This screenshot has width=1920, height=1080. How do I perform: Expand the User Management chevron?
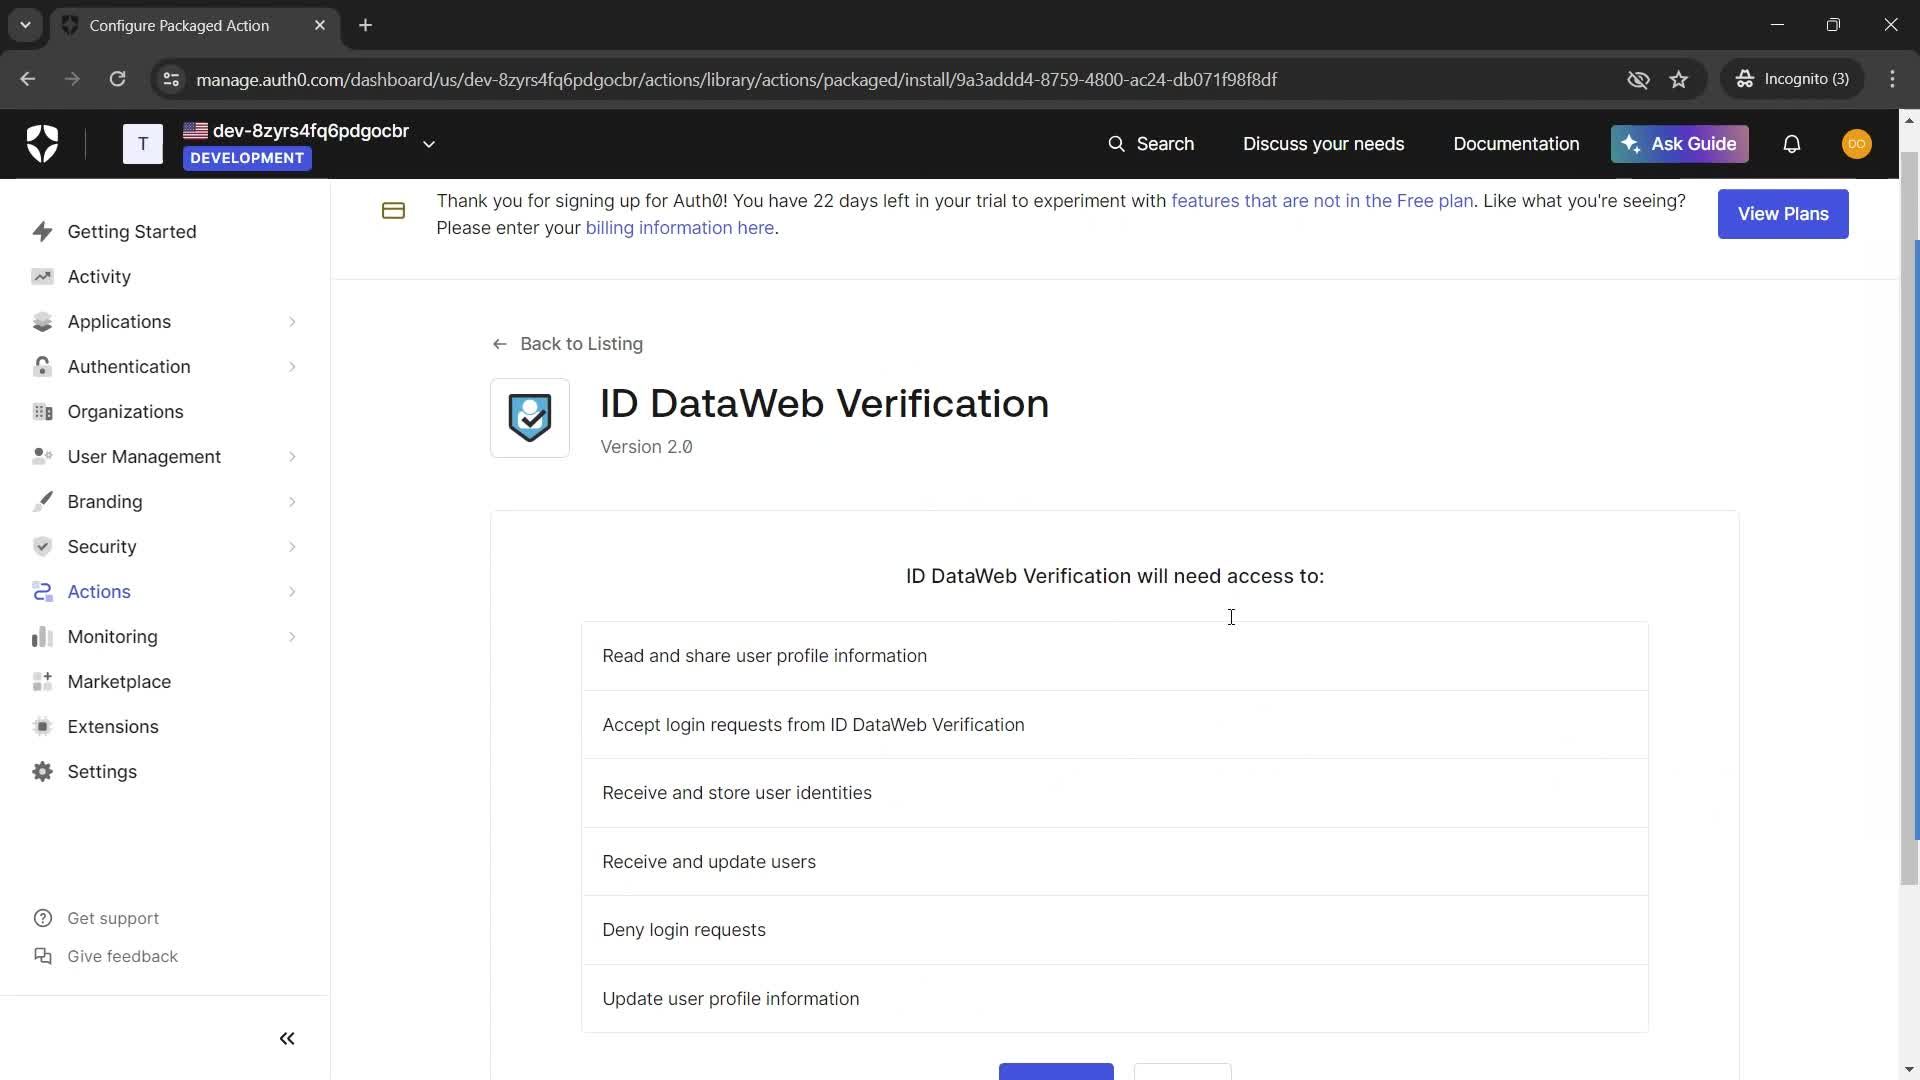(x=292, y=457)
